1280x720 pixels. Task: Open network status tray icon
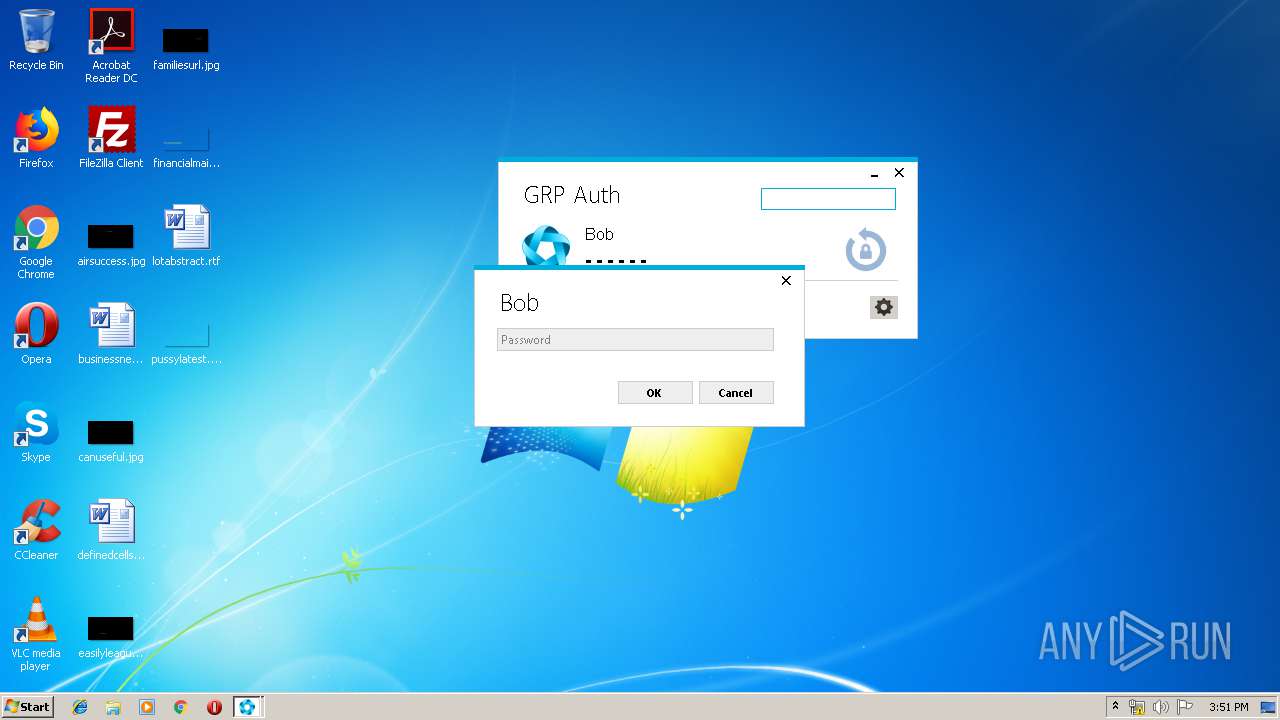click(1137, 707)
